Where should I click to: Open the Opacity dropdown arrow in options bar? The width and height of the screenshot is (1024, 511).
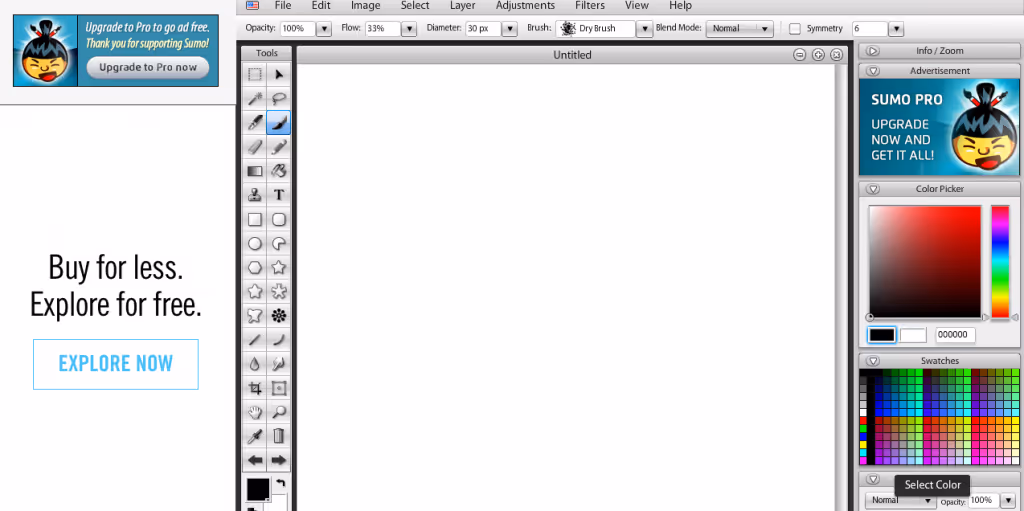(324, 29)
